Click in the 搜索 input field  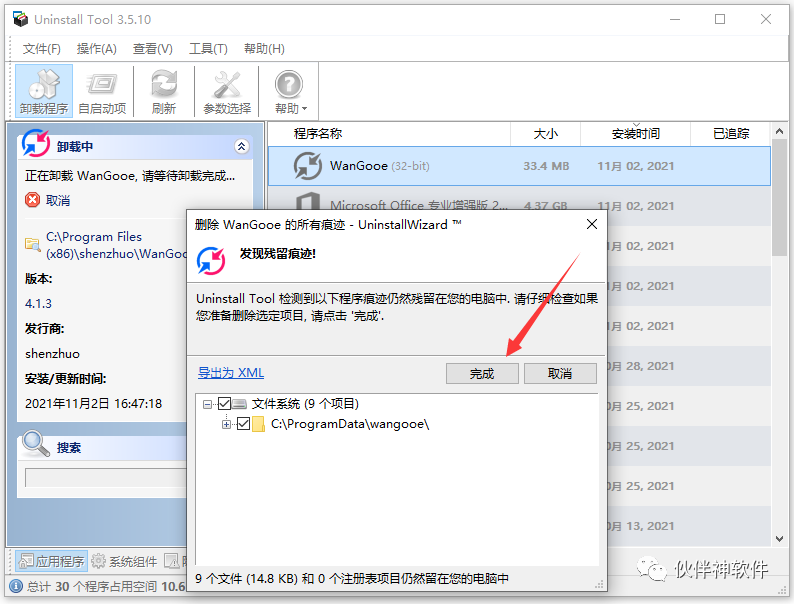click(x=106, y=477)
